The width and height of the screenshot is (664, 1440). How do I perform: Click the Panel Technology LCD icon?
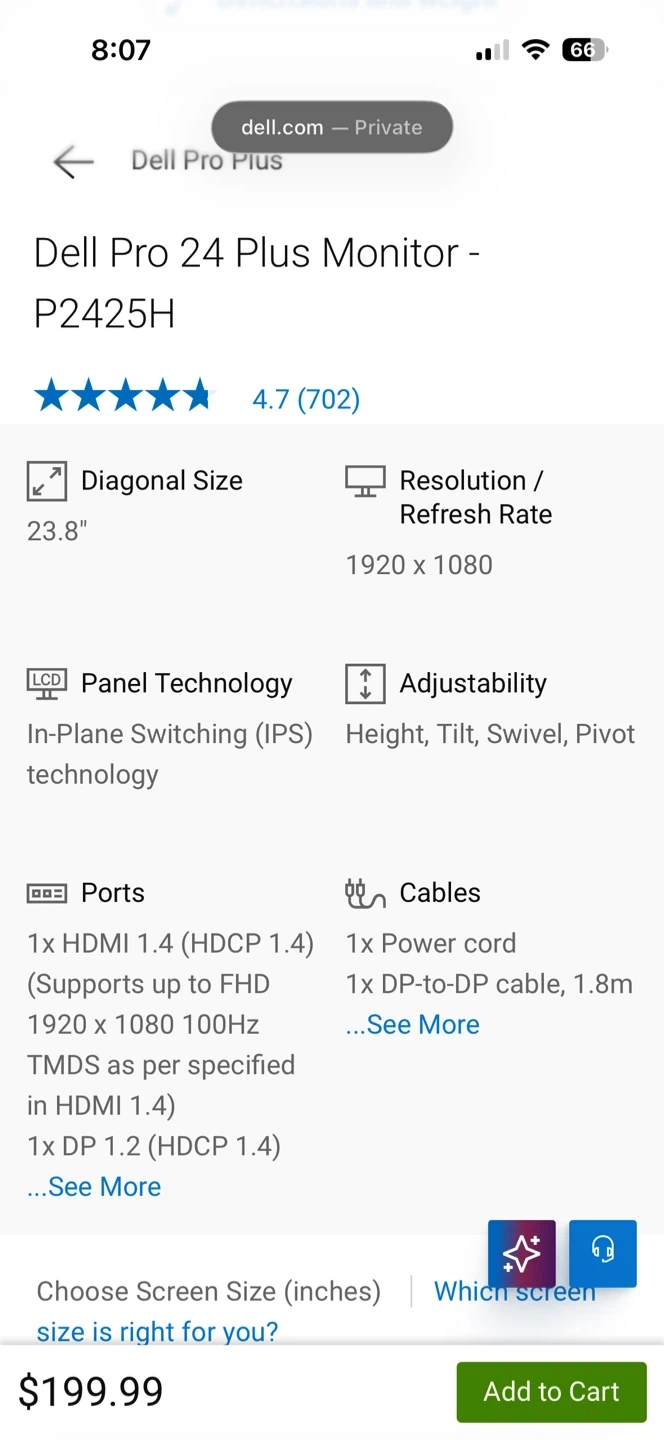(46, 683)
